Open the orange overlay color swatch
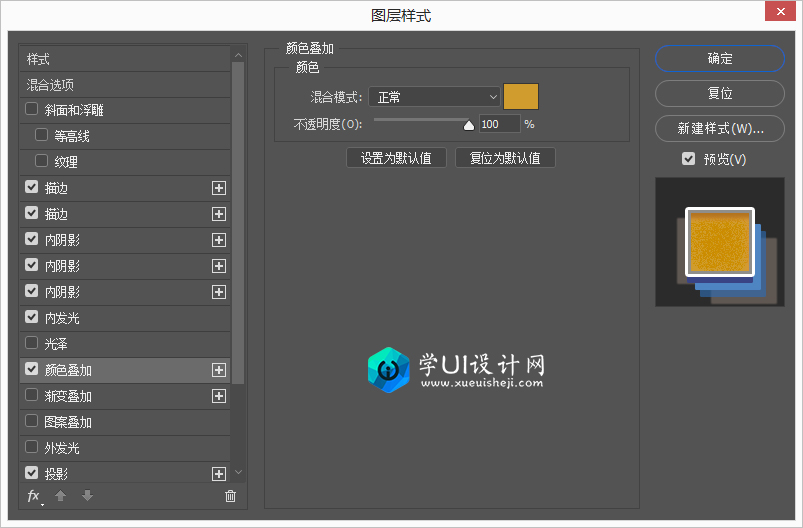 click(x=521, y=97)
